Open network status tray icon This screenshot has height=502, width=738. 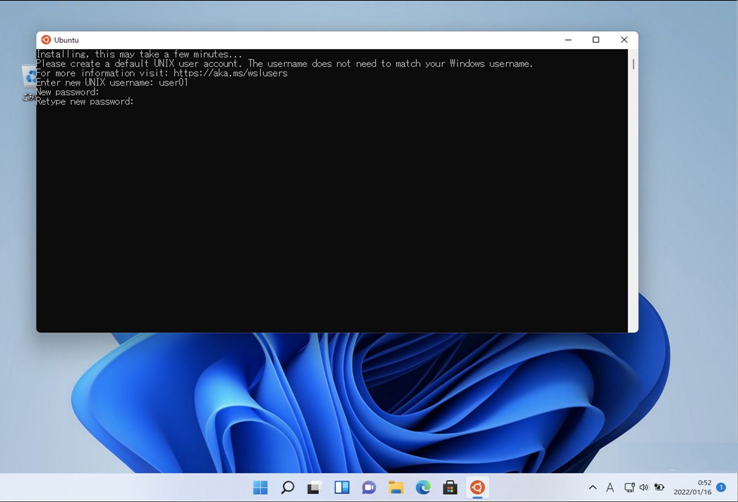click(629, 487)
